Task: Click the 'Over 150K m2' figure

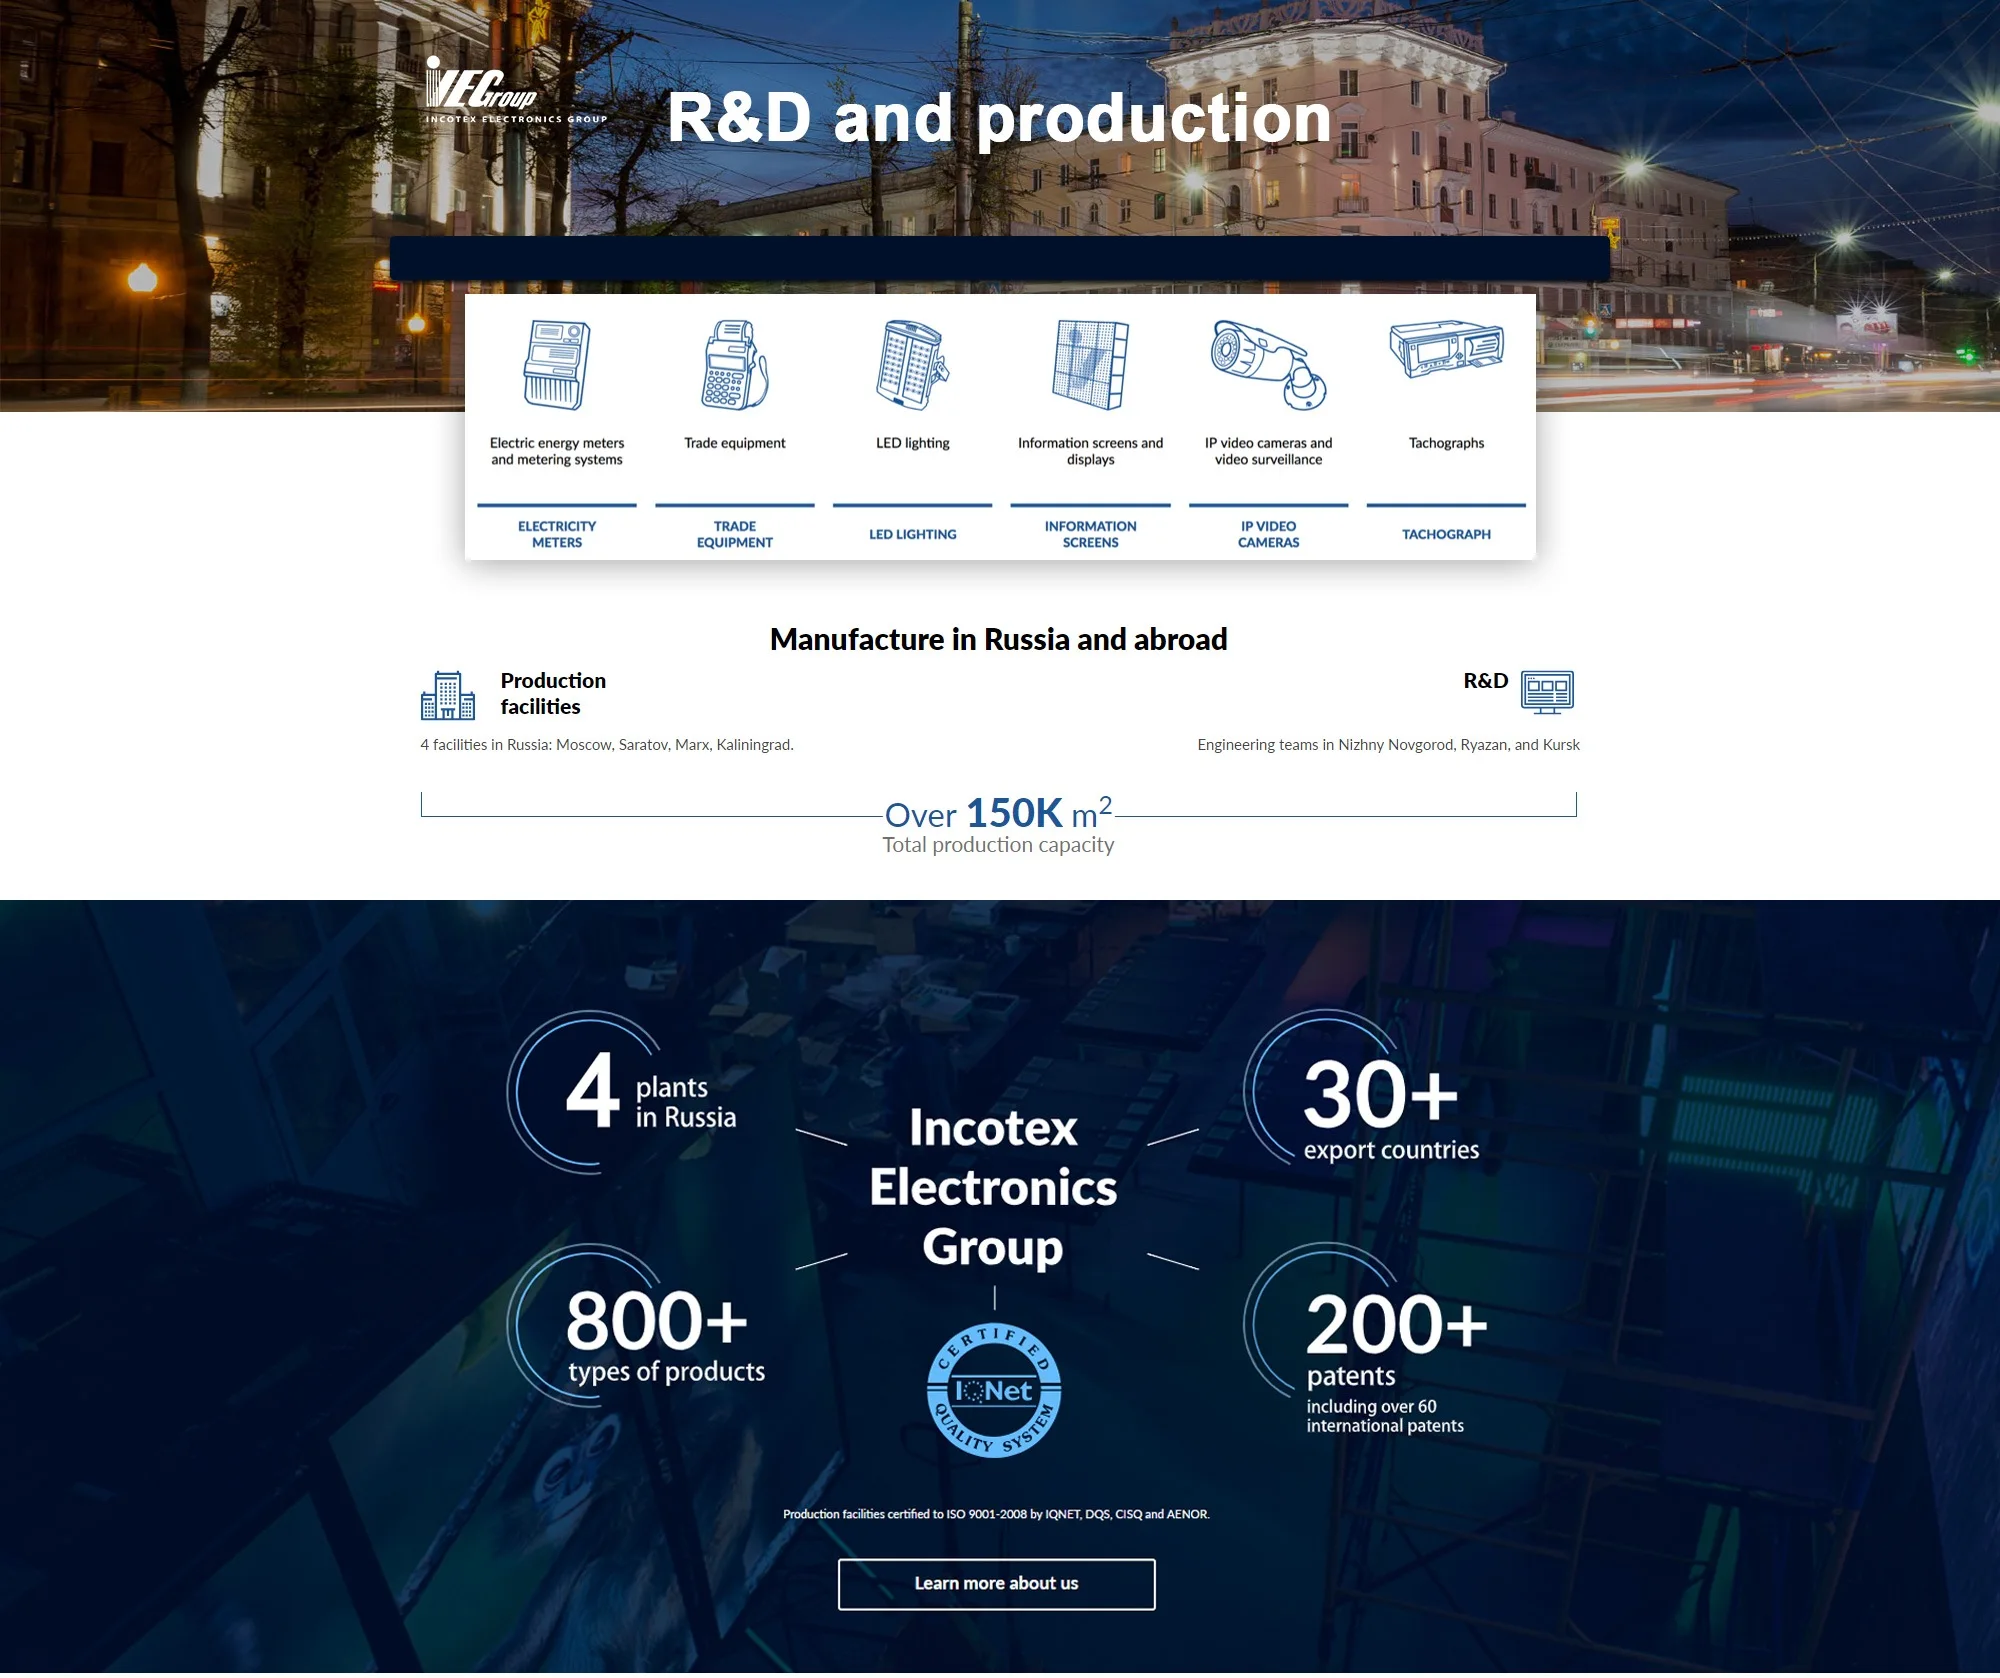Action: pyautogui.click(x=998, y=813)
